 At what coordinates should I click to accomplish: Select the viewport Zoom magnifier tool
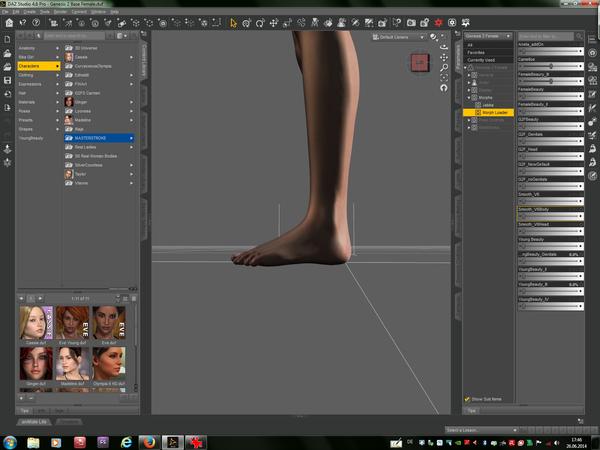(x=444, y=66)
